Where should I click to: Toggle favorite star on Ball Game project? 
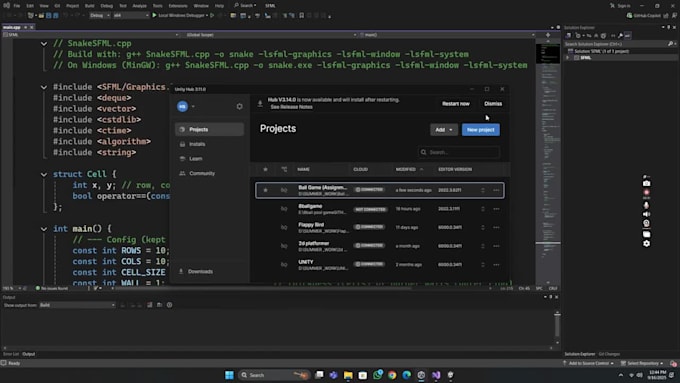pos(265,190)
